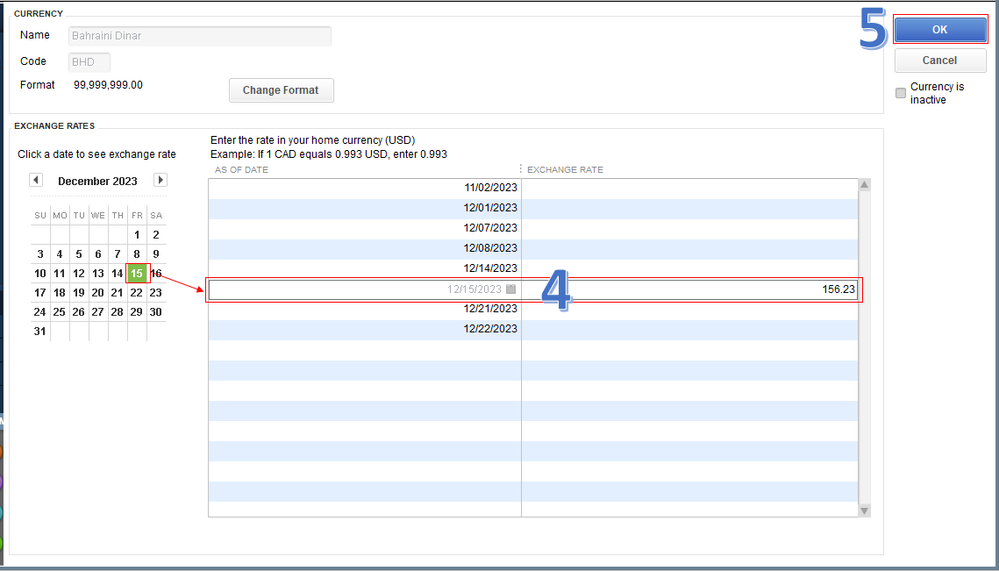Click the 156.23 exchange rate field
This screenshot has width=999, height=571.
tap(689, 289)
